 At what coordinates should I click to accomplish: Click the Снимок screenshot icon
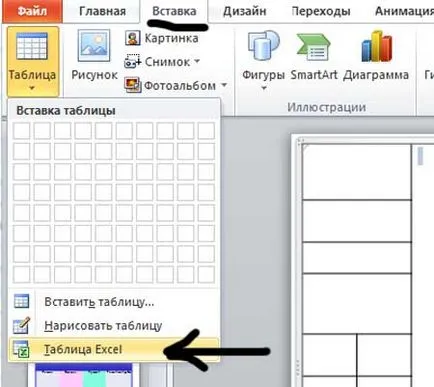pos(132,62)
